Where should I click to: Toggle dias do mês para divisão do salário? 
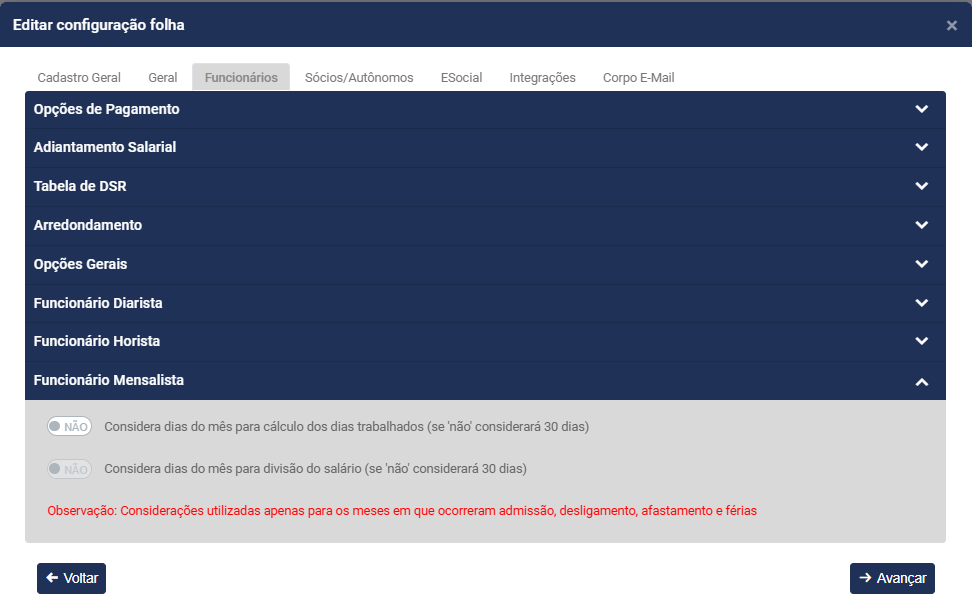click(69, 469)
